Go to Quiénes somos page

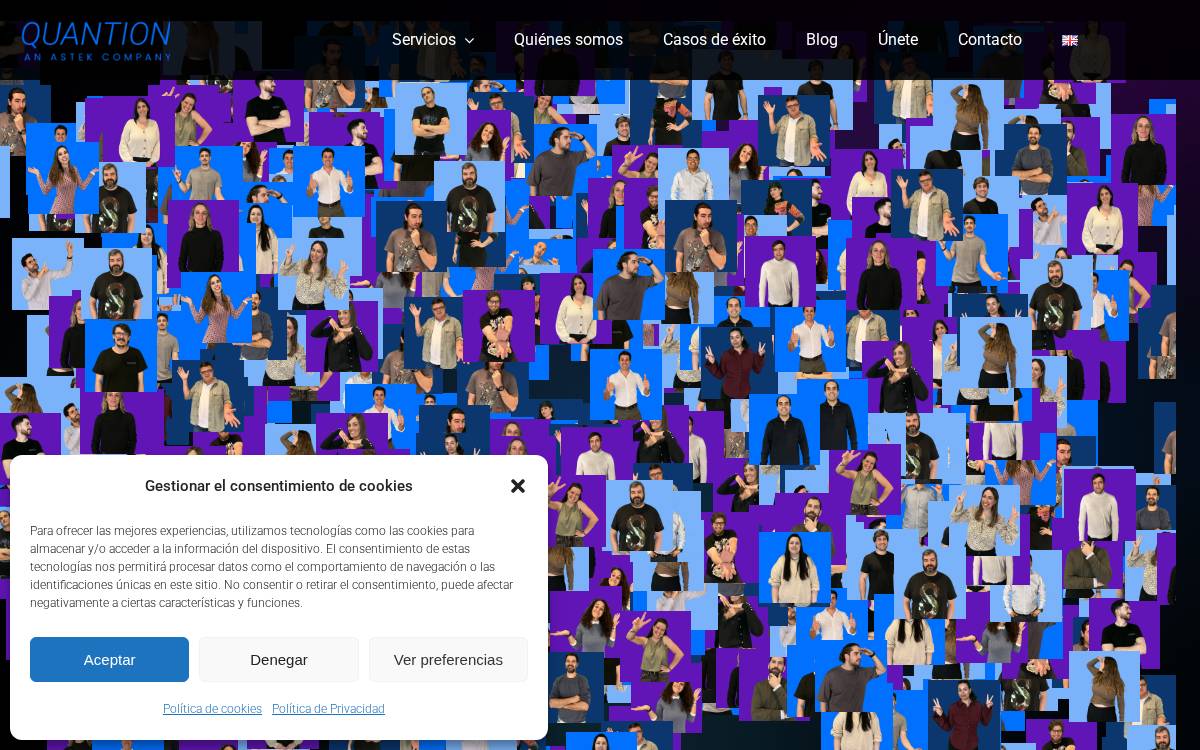[x=568, y=40]
